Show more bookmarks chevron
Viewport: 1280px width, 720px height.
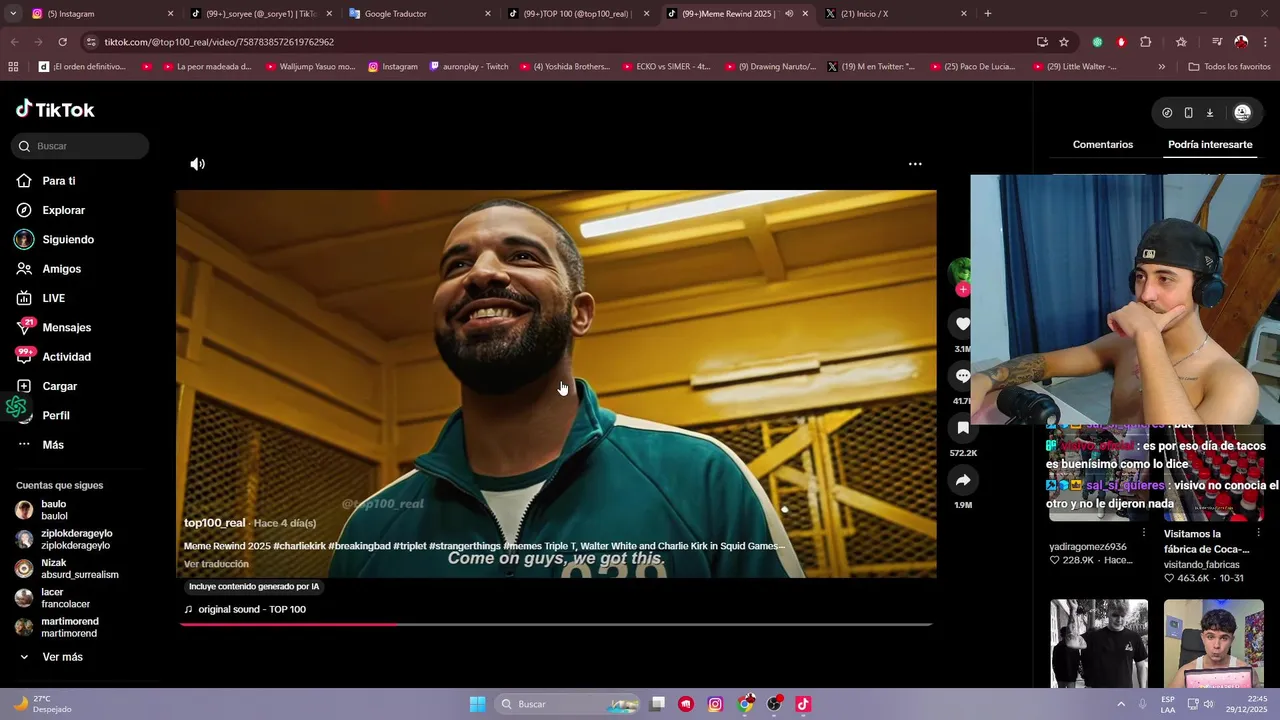(1161, 67)
